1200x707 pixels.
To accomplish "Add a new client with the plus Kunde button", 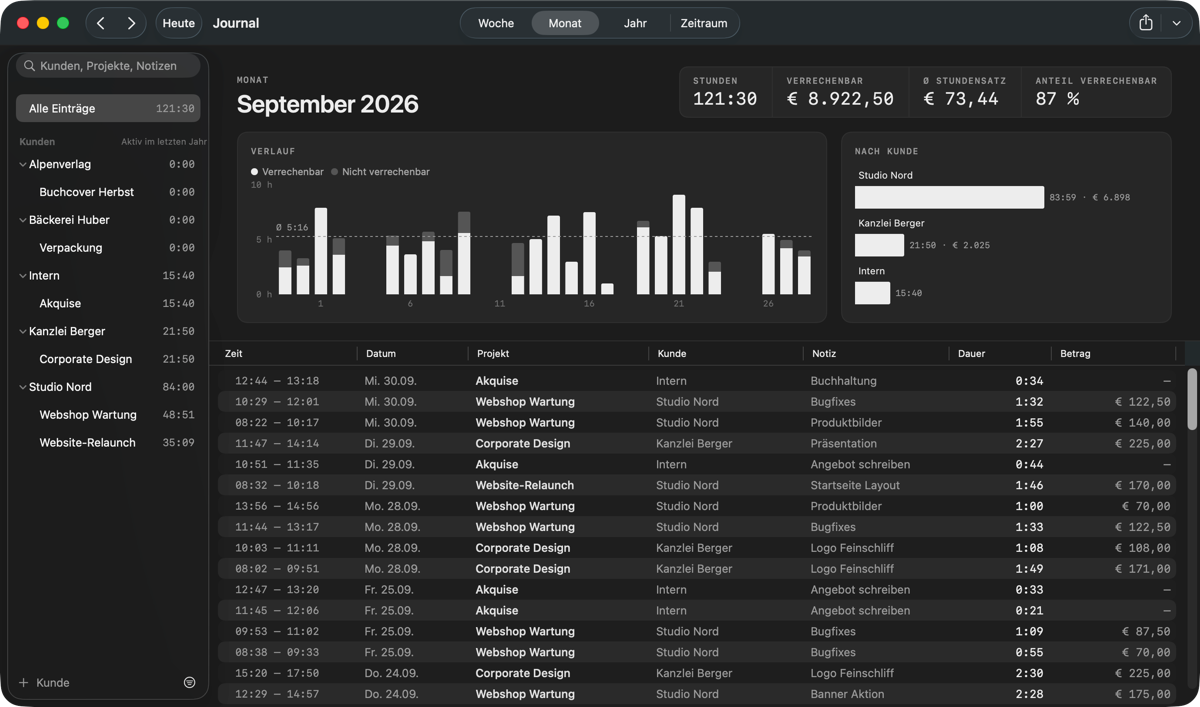I will point(44,682).
